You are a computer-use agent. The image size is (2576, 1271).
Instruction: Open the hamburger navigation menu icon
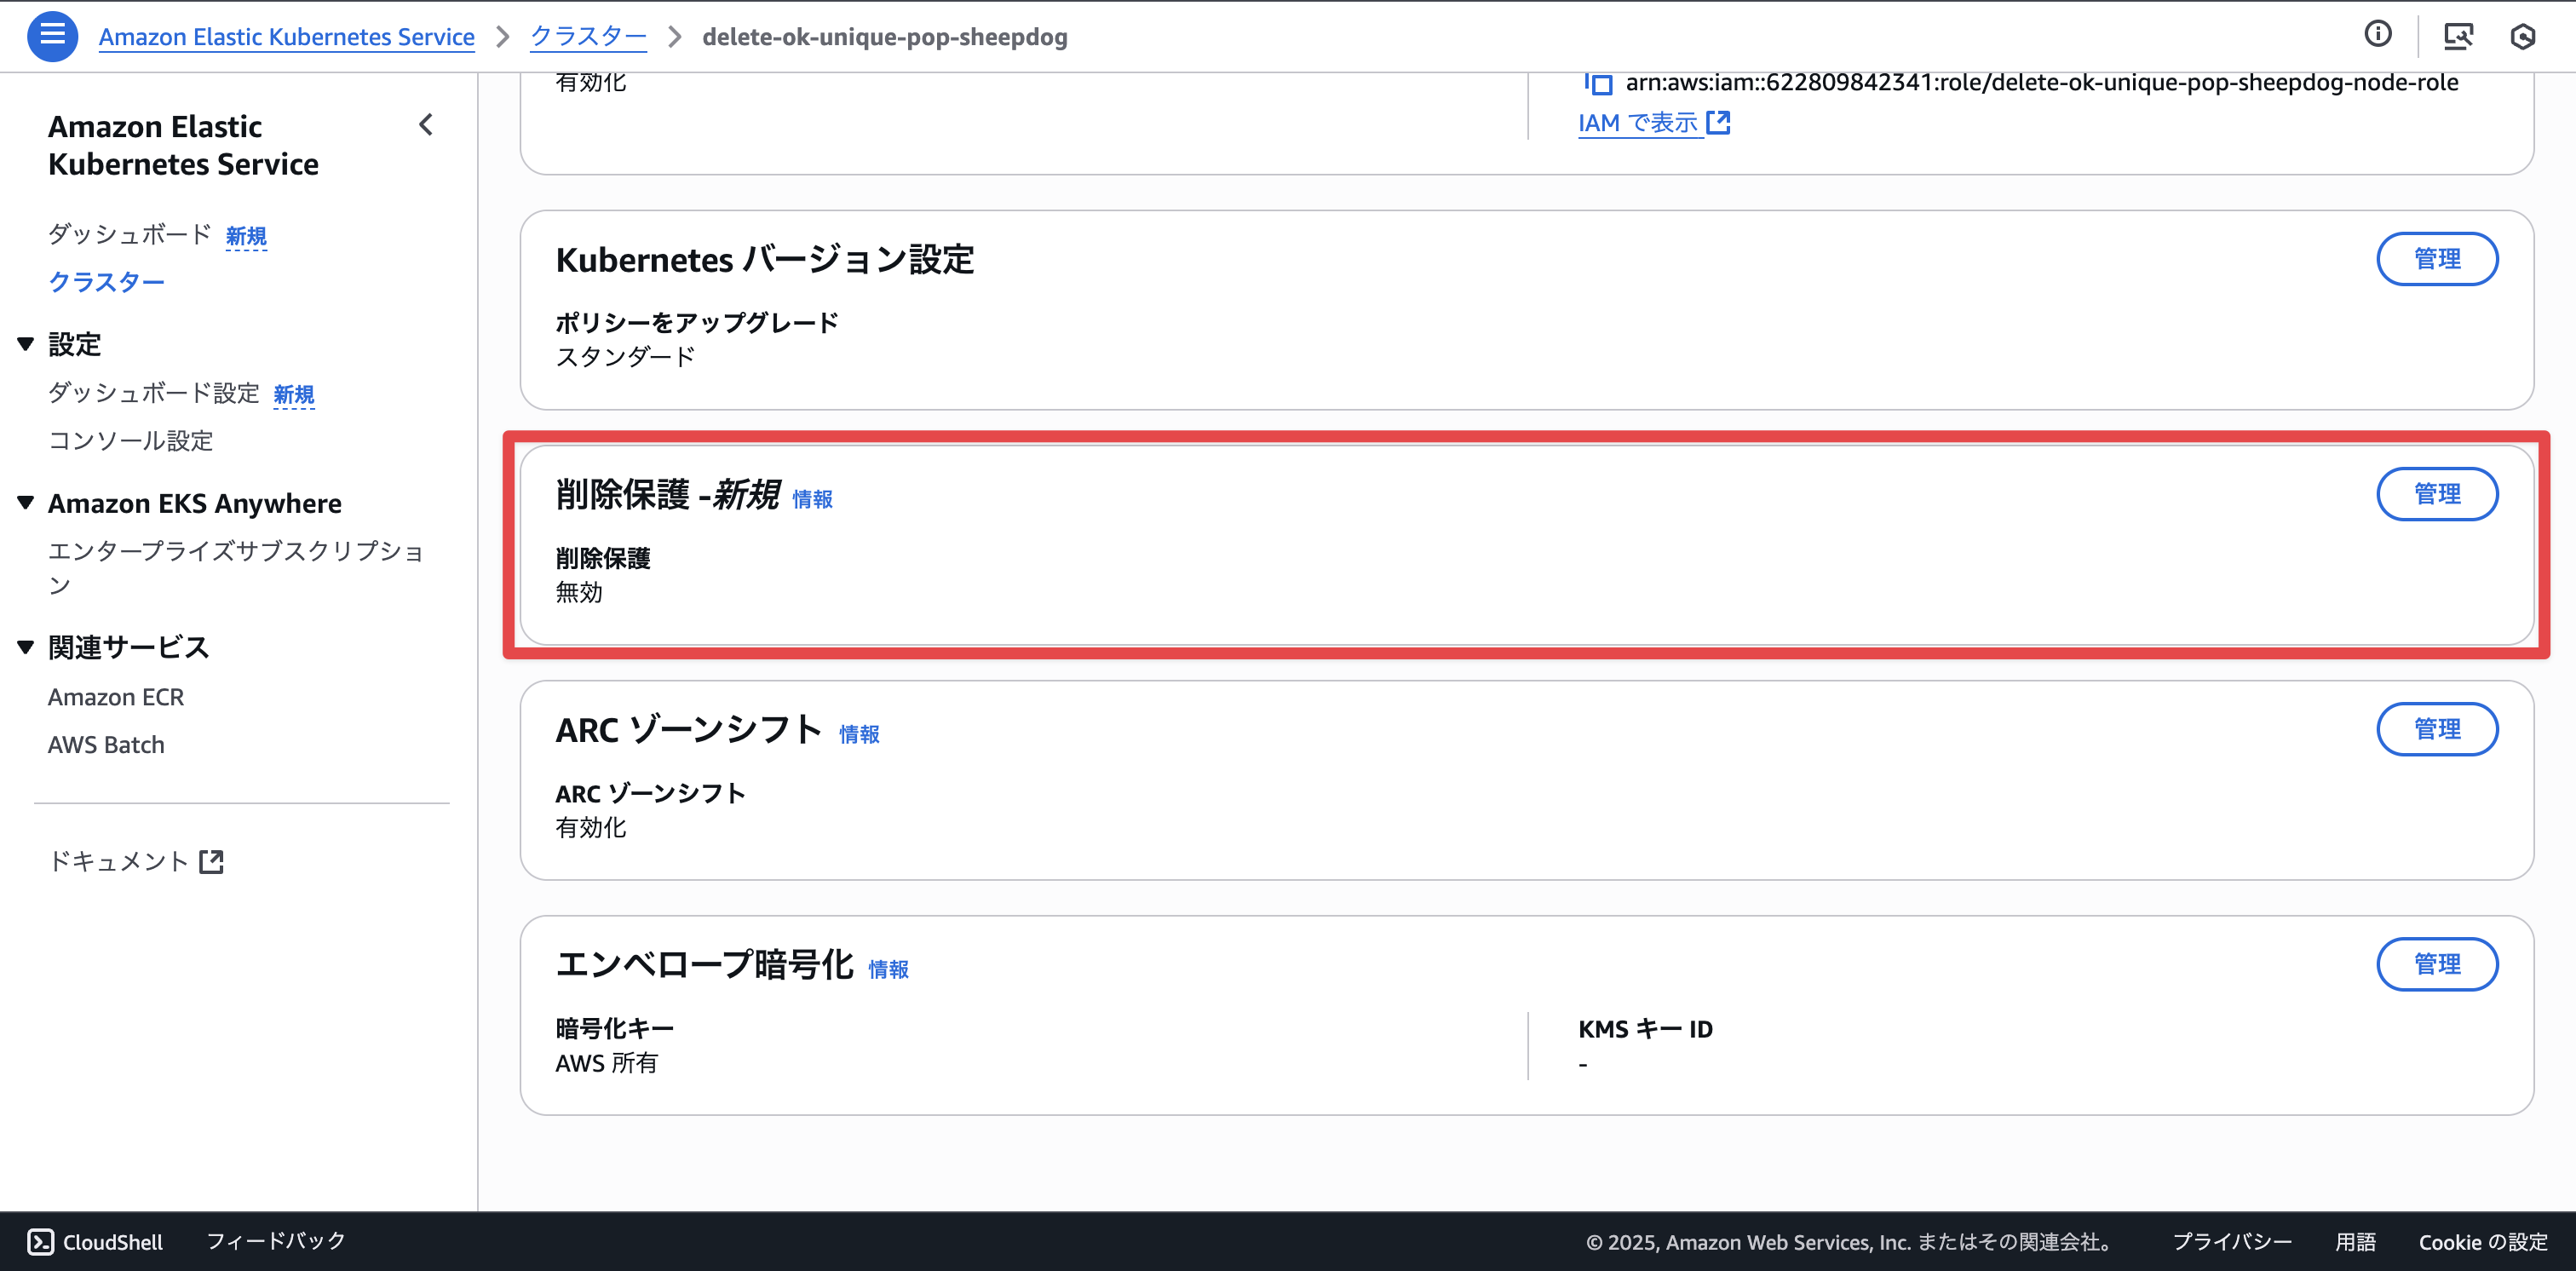(52, 36)
